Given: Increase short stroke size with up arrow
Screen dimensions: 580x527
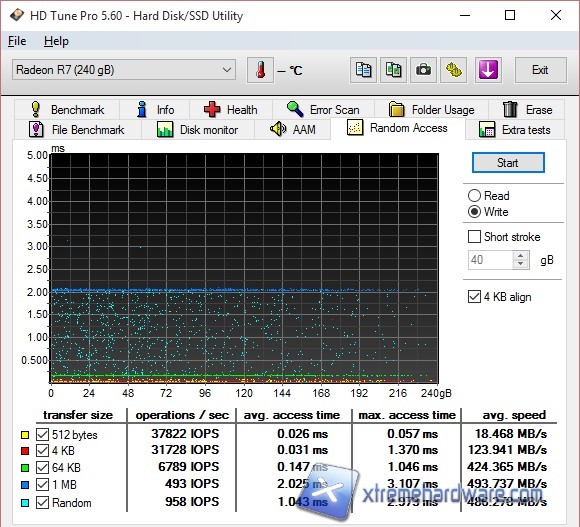Looking at the screenshot, I should pos(521,255).
